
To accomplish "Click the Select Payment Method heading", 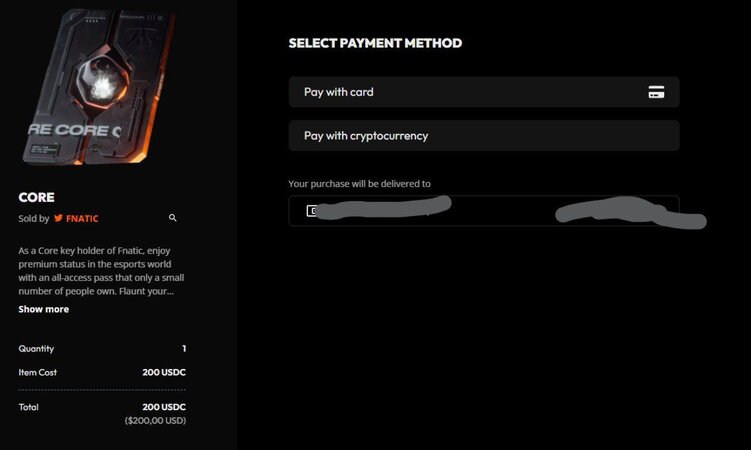I will point(375,43).
